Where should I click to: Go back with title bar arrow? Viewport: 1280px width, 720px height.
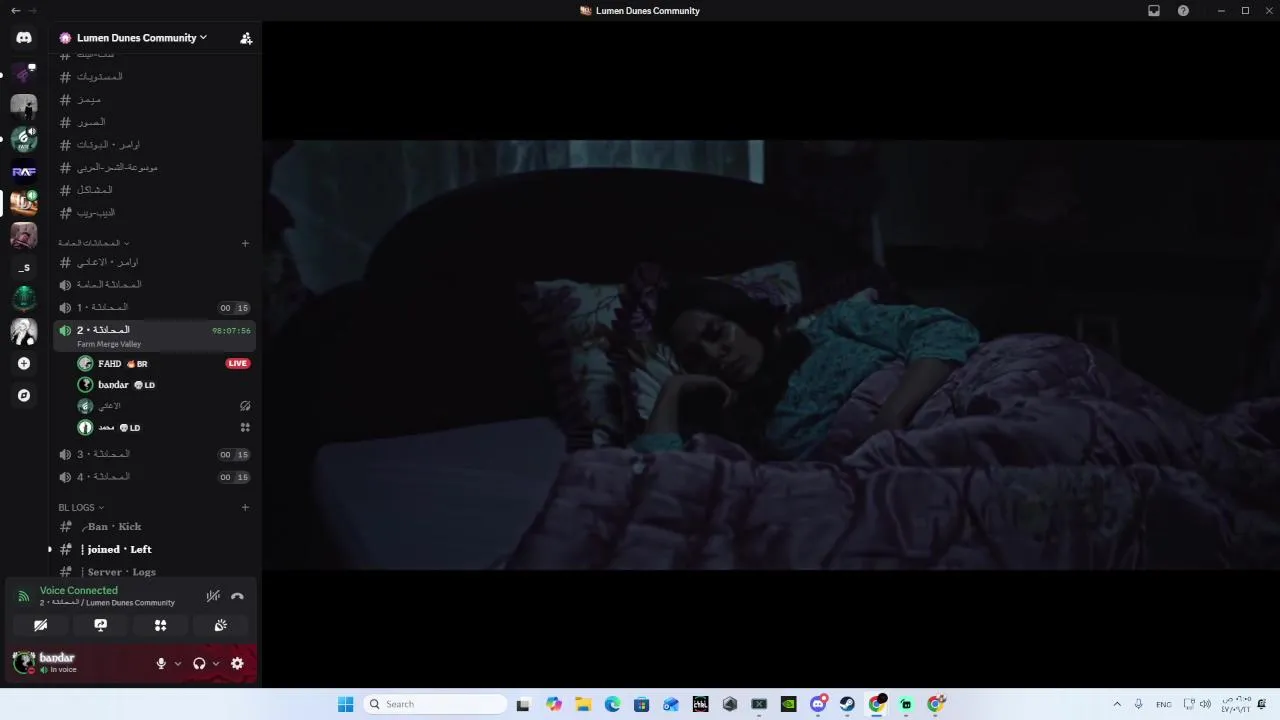(15, 11)
